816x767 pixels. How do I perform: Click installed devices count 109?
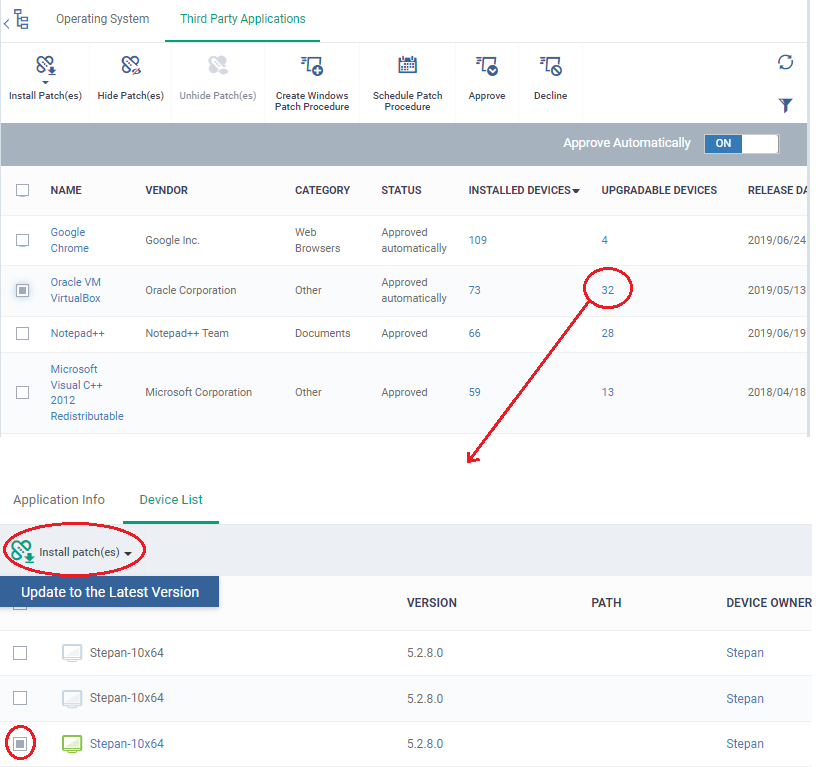[x=477, y=240]
